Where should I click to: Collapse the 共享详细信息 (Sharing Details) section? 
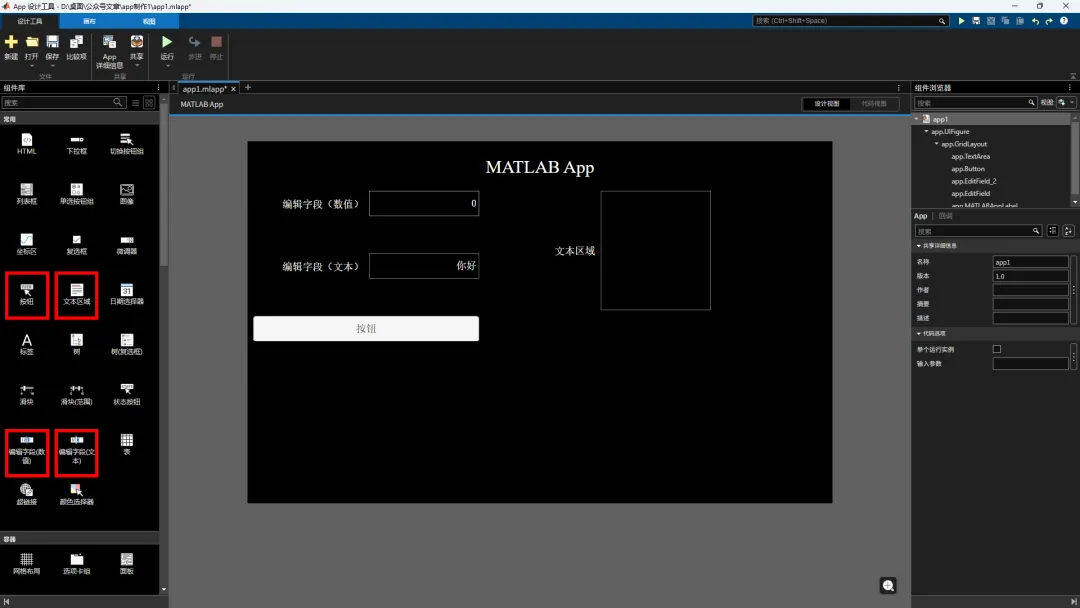(x=919, y=246)
